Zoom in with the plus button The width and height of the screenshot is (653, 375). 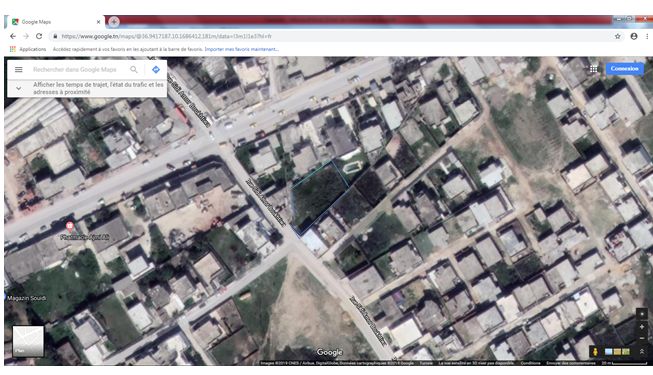pos(642,327)
